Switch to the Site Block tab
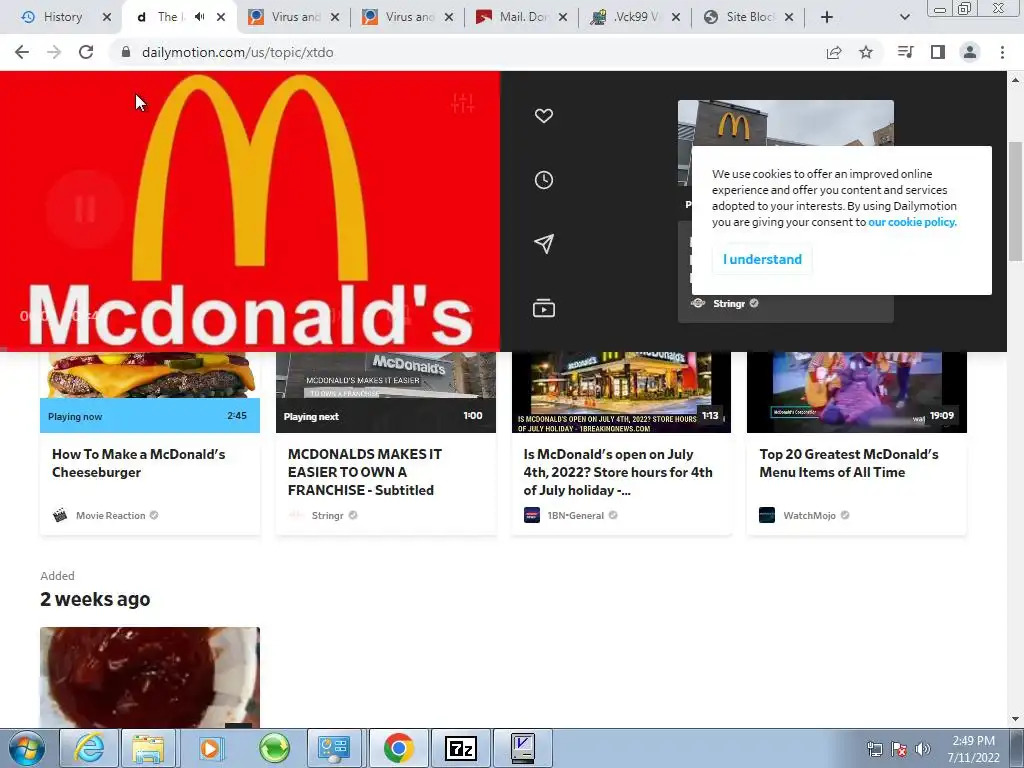The image size is (1024, 768). tap(750, 17)
